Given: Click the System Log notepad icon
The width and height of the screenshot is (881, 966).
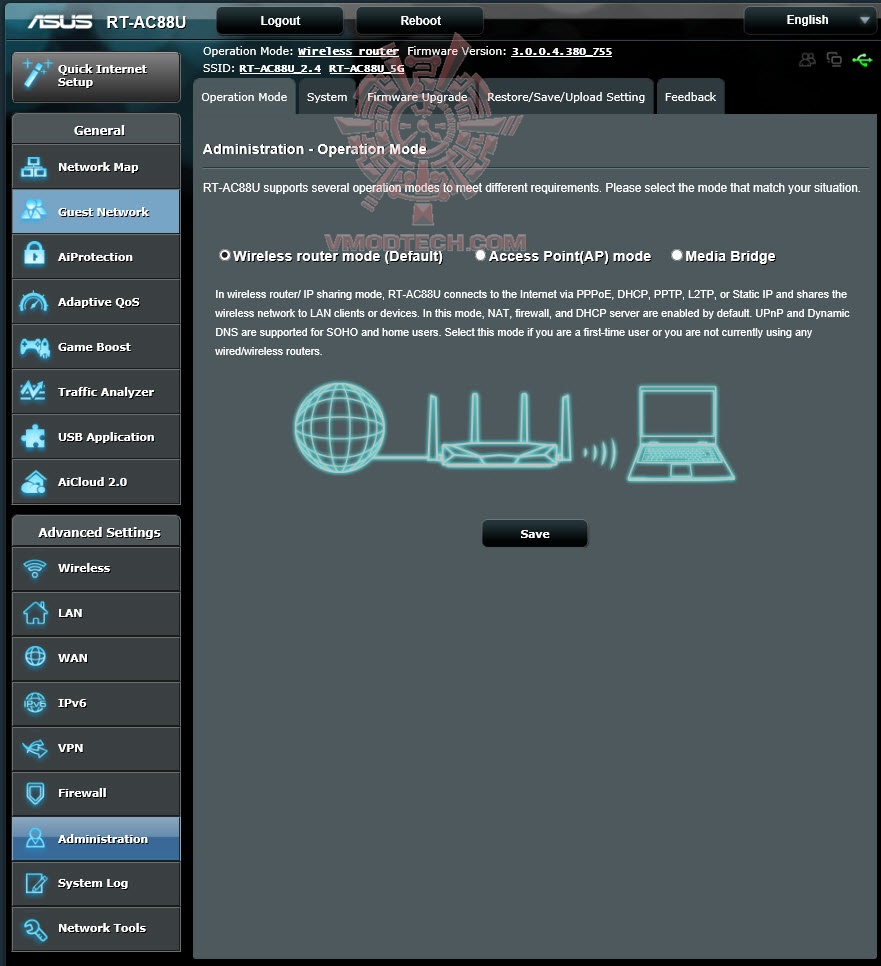Looking at the screenshot, I should pos(36,883).
